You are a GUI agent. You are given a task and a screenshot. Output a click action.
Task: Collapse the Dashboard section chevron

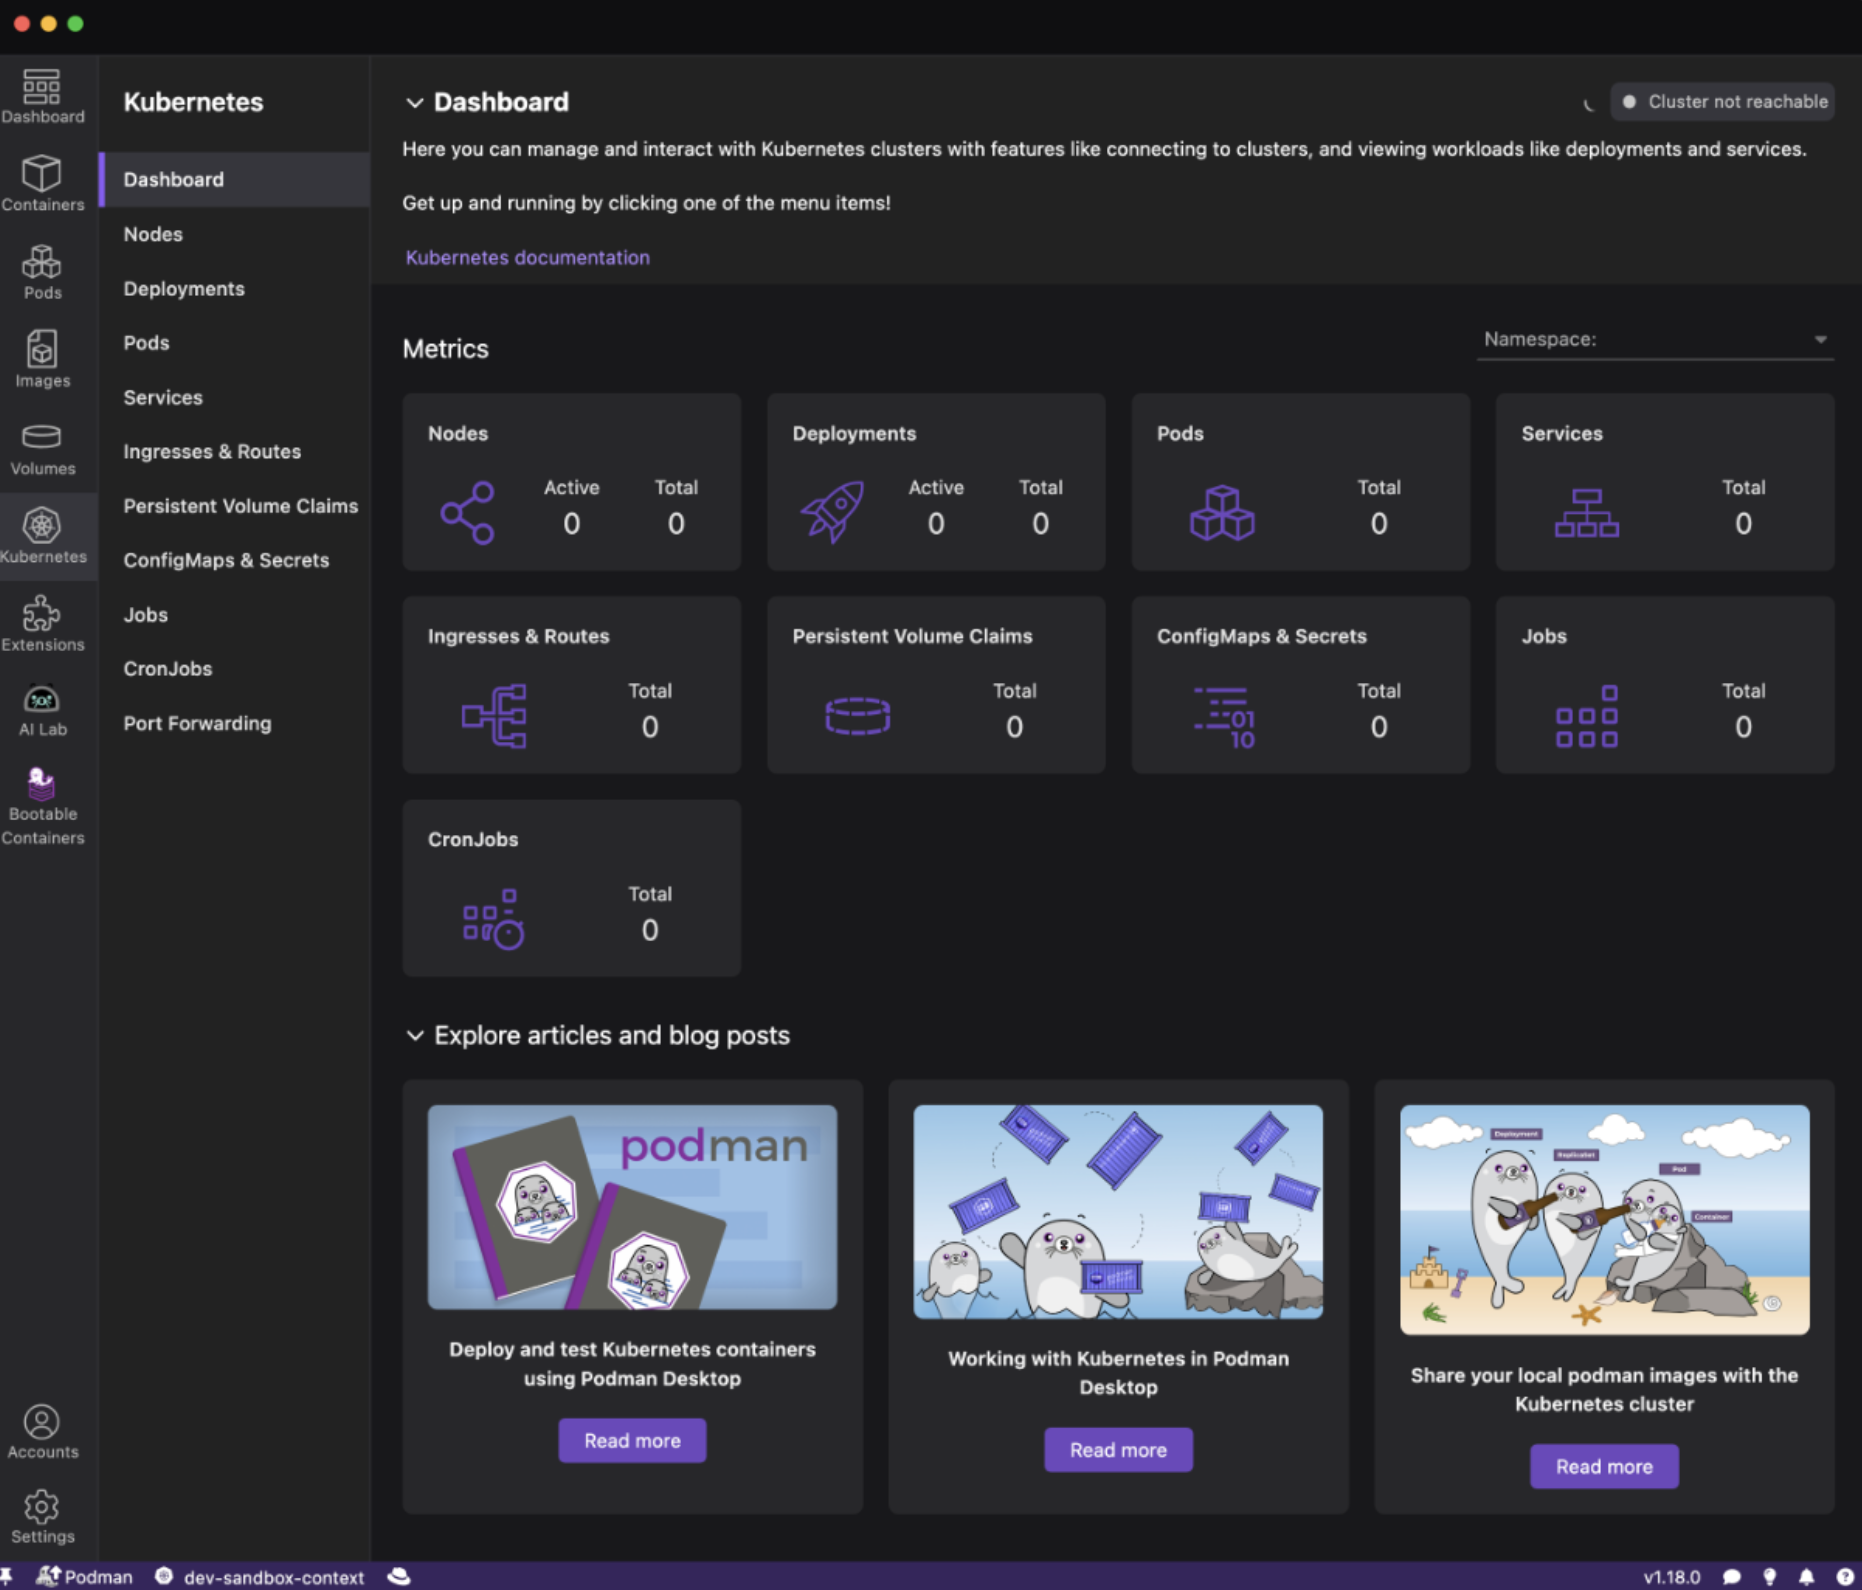point(414,103)
